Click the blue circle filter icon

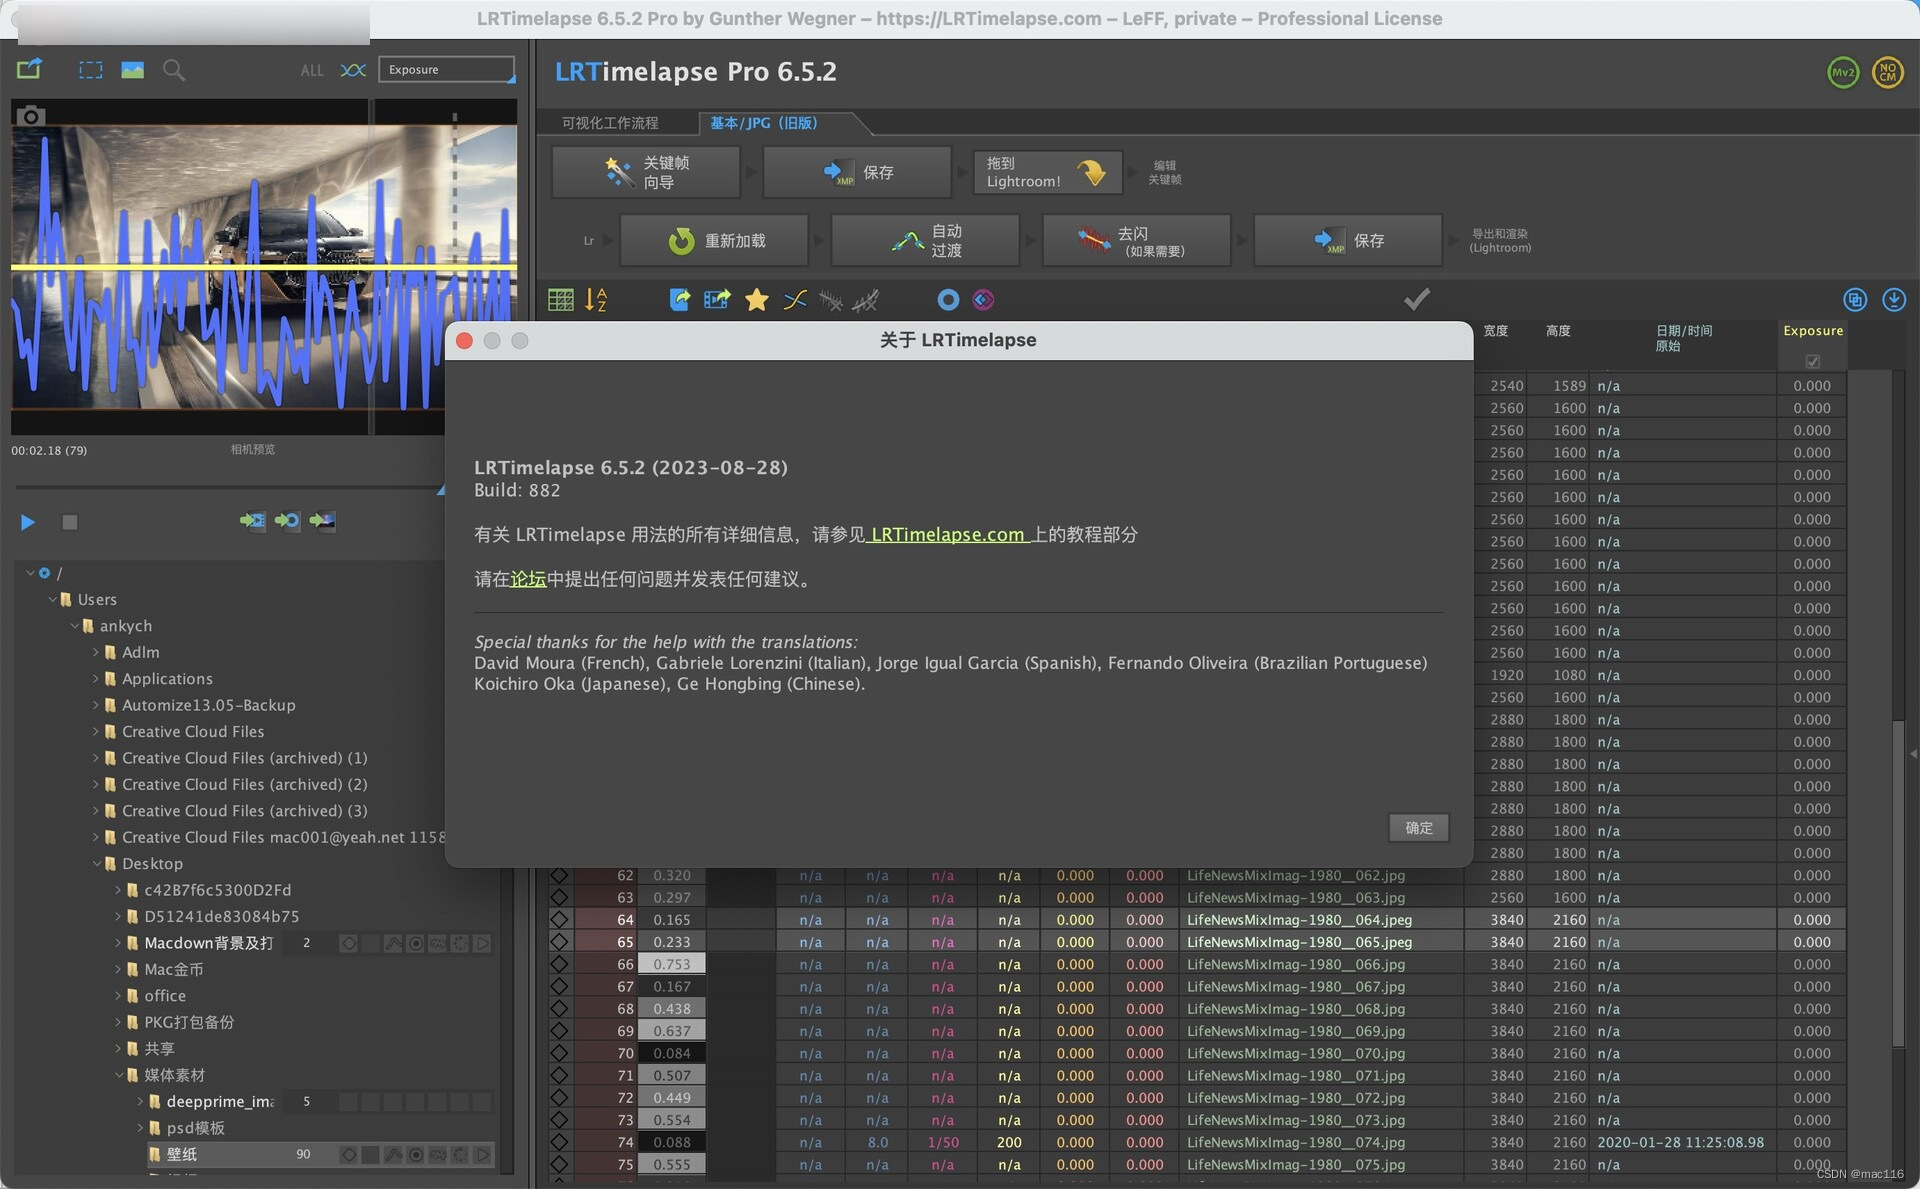pyautogui.click(x=948, y=299)
